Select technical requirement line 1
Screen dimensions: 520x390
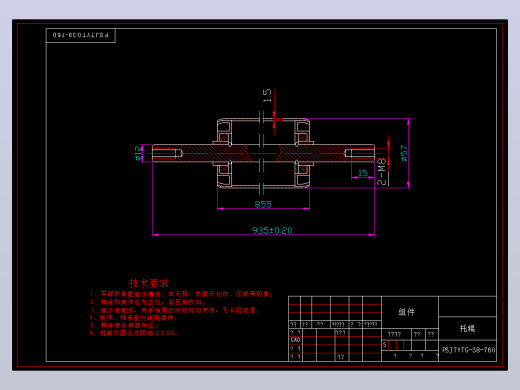click(181, 294)
